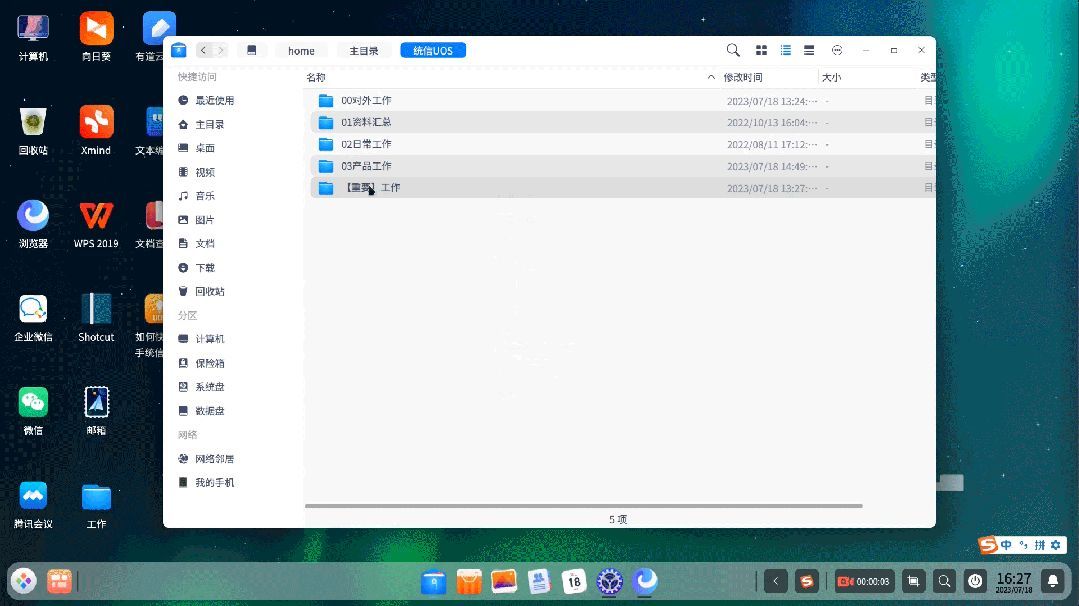Open the screen recording timer in taskbar
The width and height of the screenshot is (1079, 606).
tap(864, 582)
